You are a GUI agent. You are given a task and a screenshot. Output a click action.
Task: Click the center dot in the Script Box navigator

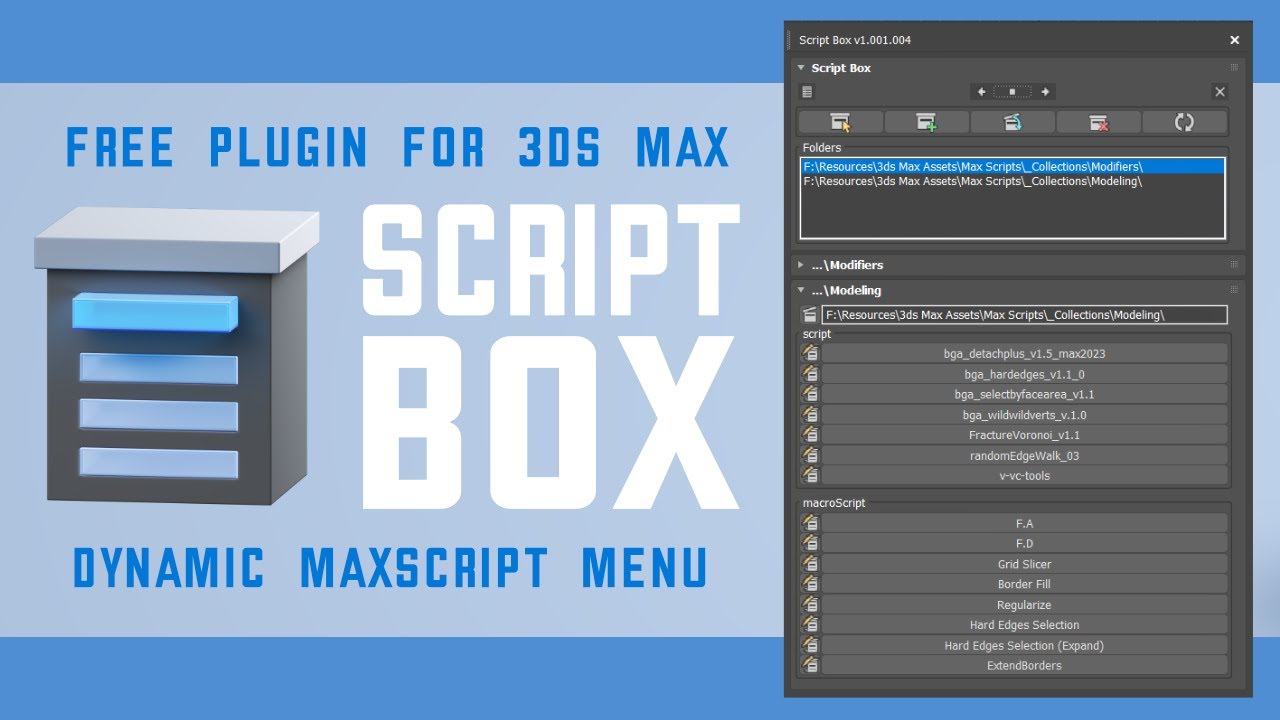[1013, 92]
